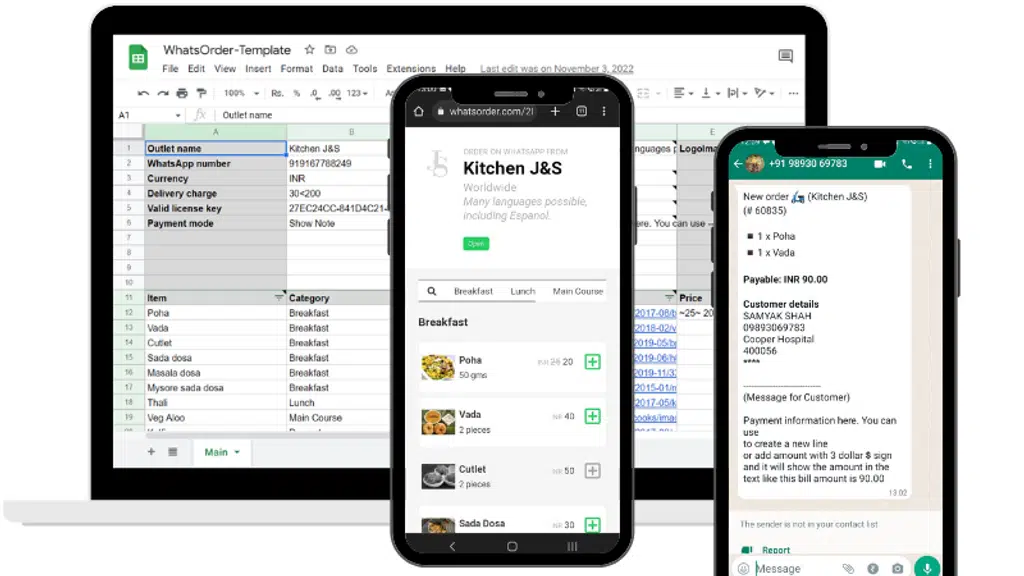Click the Print icon in Sheets toolbar
The image size is (1024, 576).
tap(182, 93)
